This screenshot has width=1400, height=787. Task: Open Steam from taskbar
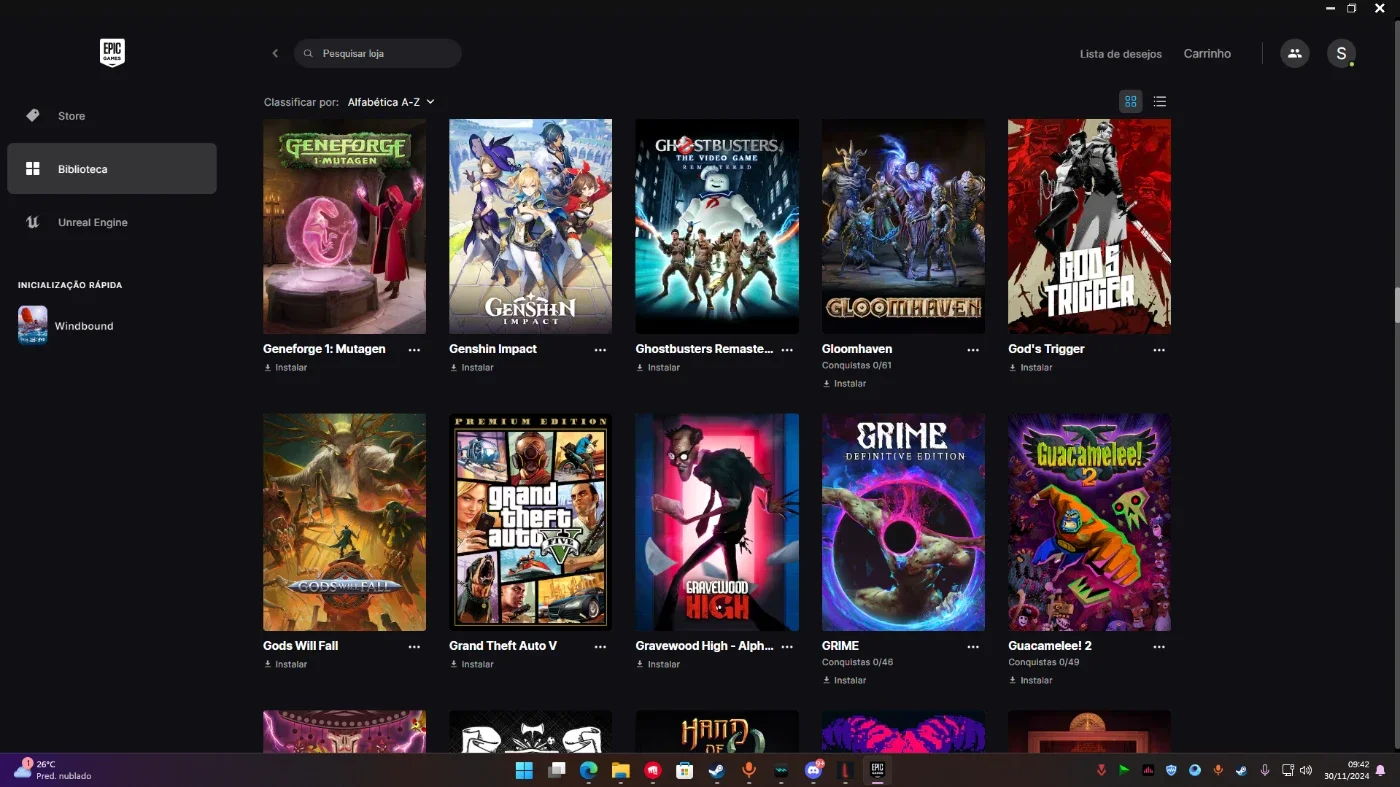[x=716, y=770]
